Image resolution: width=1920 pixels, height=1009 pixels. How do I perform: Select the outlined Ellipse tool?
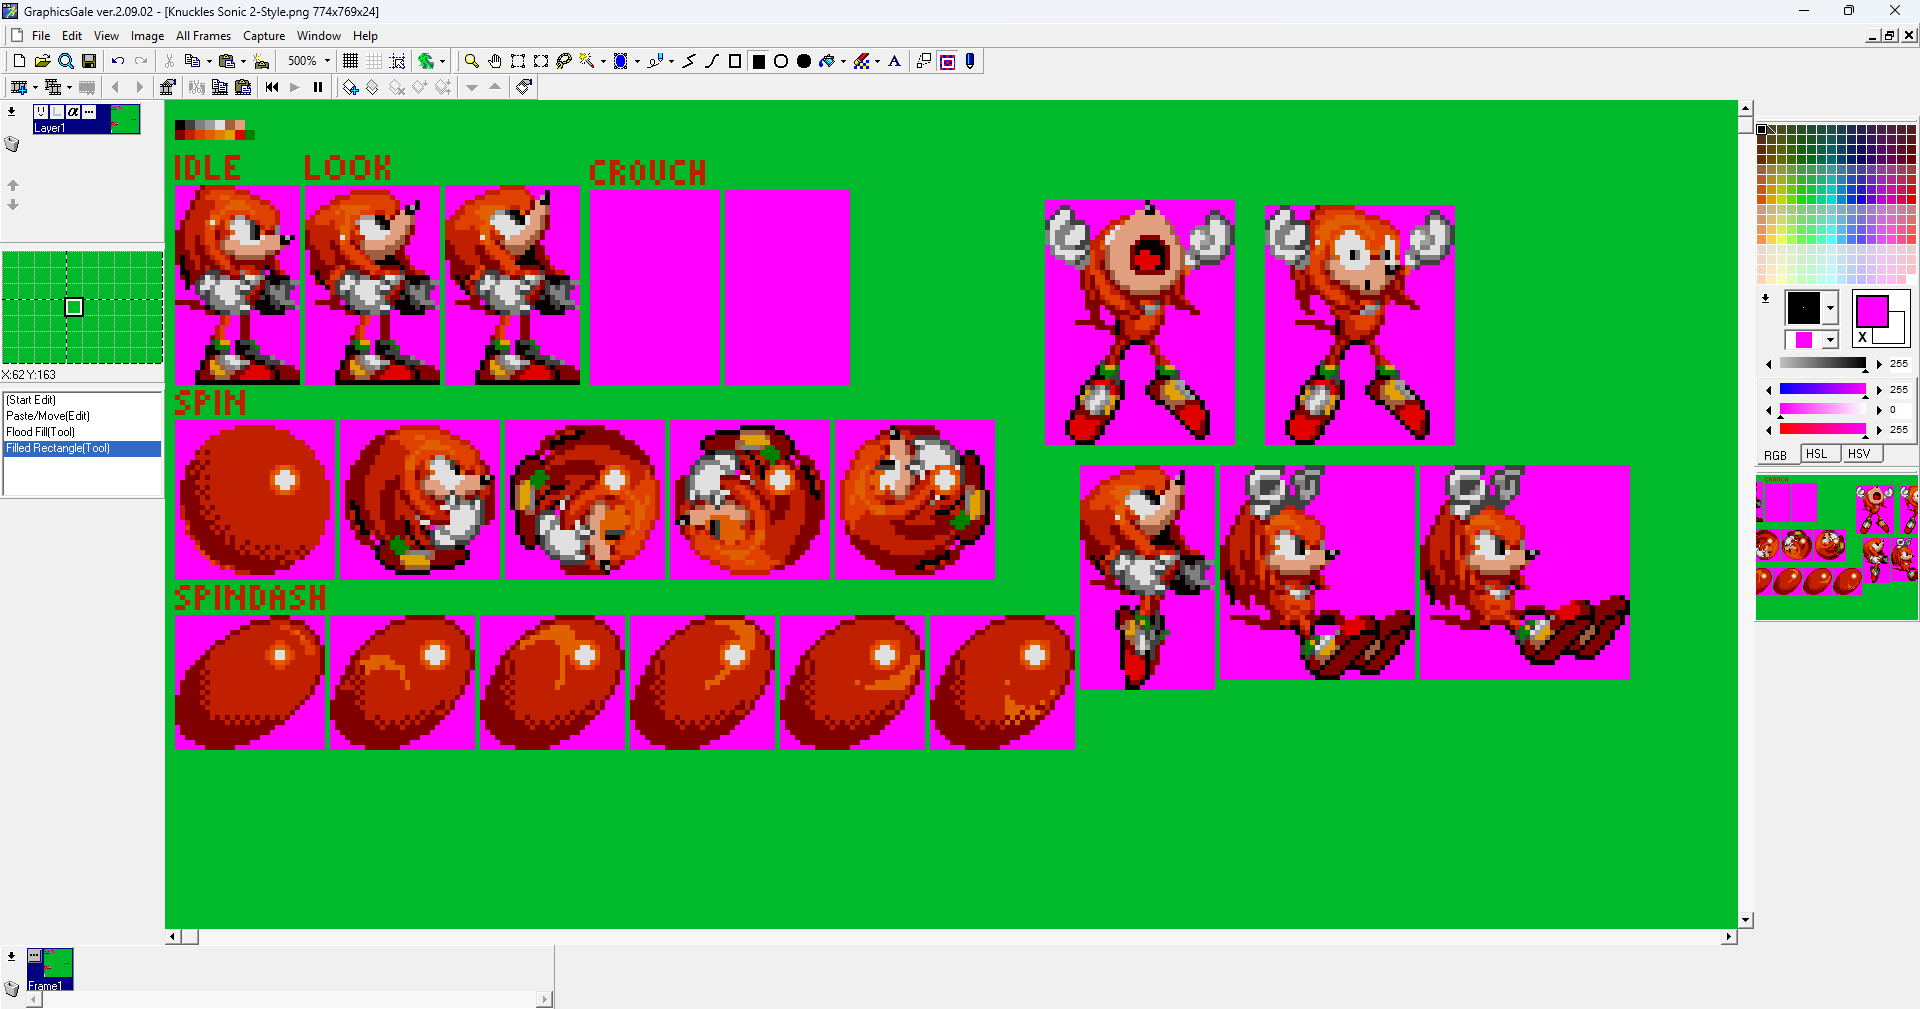[781, 61]
